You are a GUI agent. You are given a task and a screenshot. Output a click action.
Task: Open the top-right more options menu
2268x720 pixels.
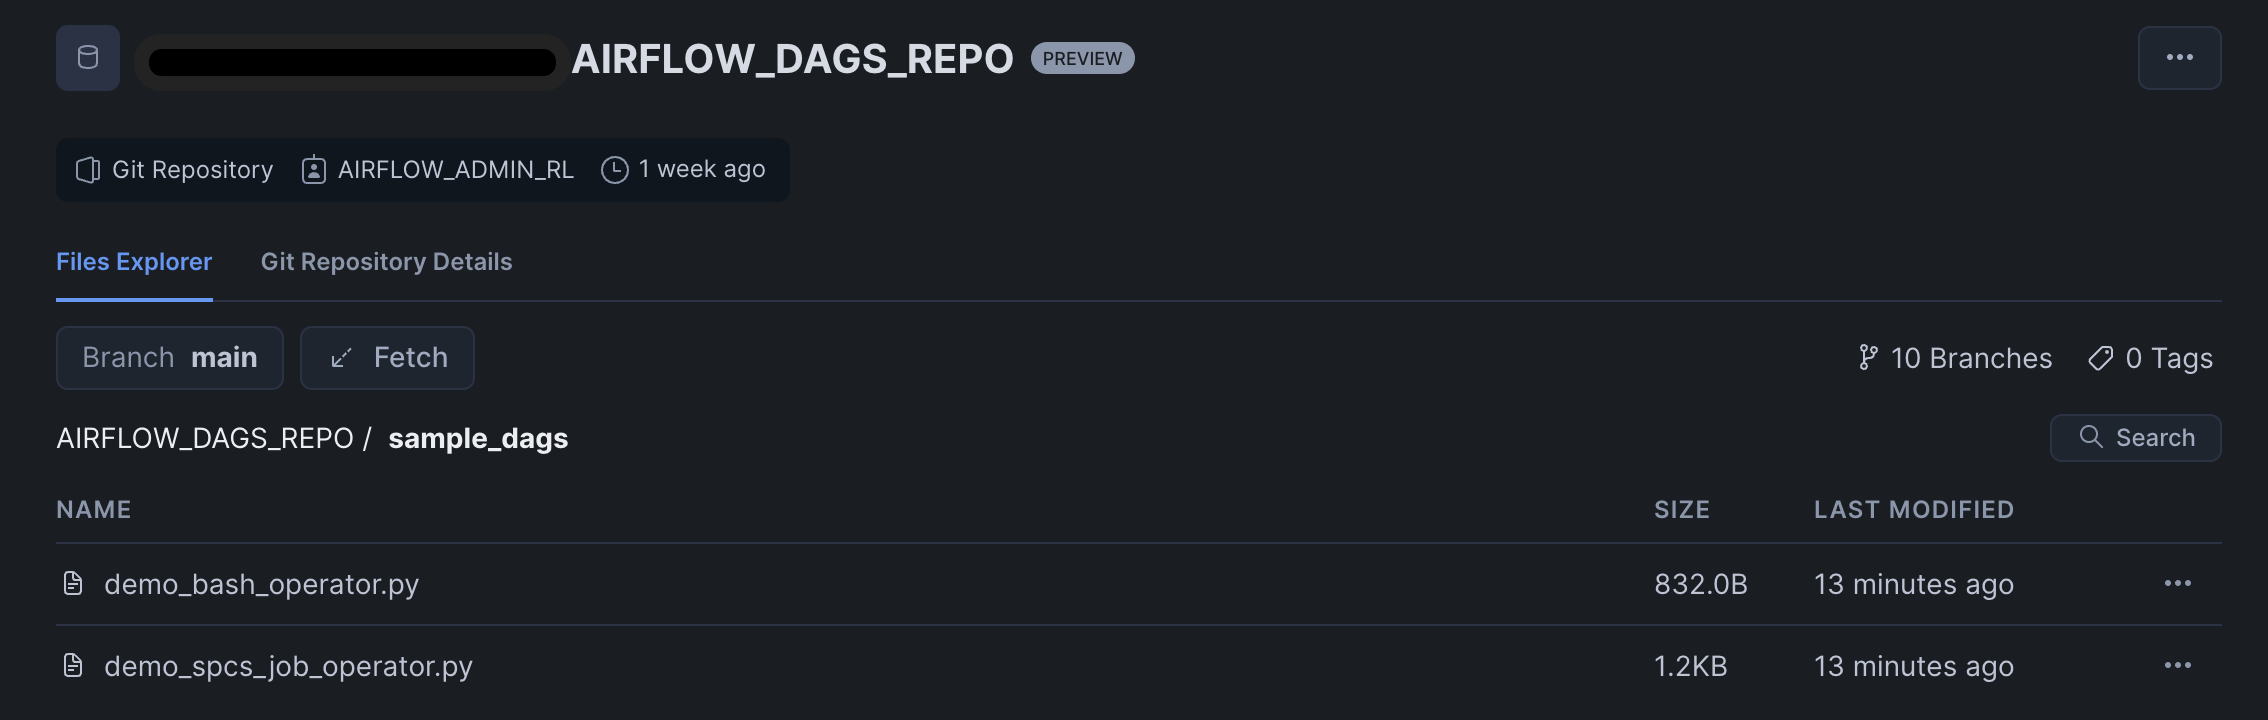click(2179, 58)
